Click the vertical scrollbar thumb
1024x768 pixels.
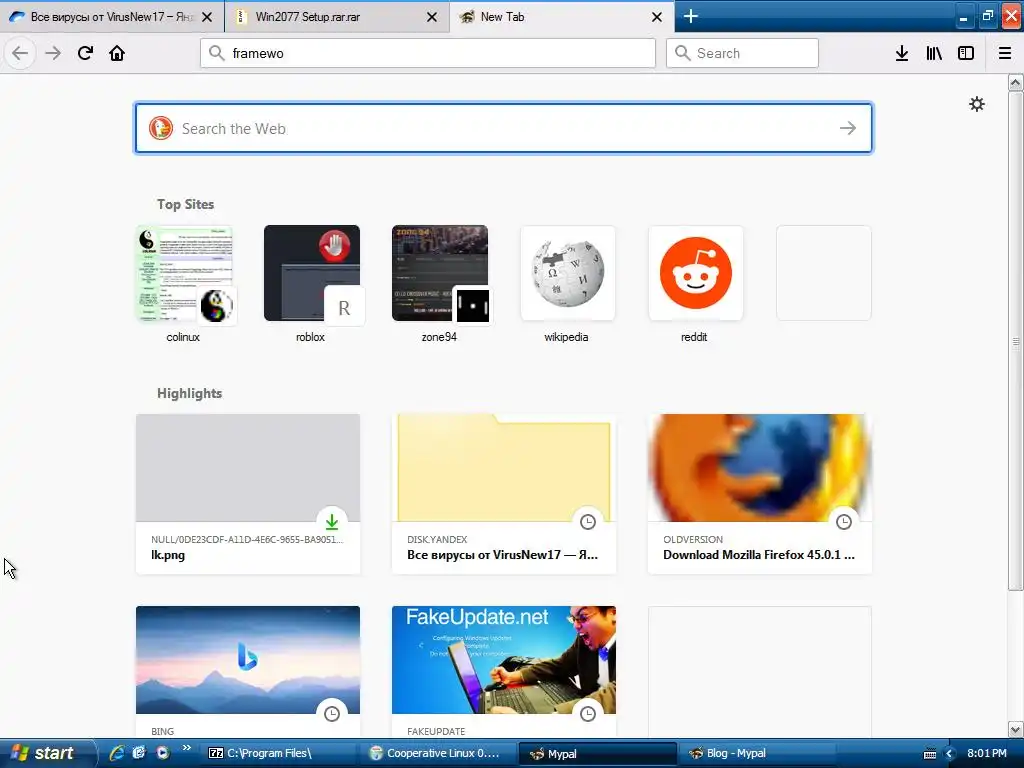click(x=1015, y=341)
